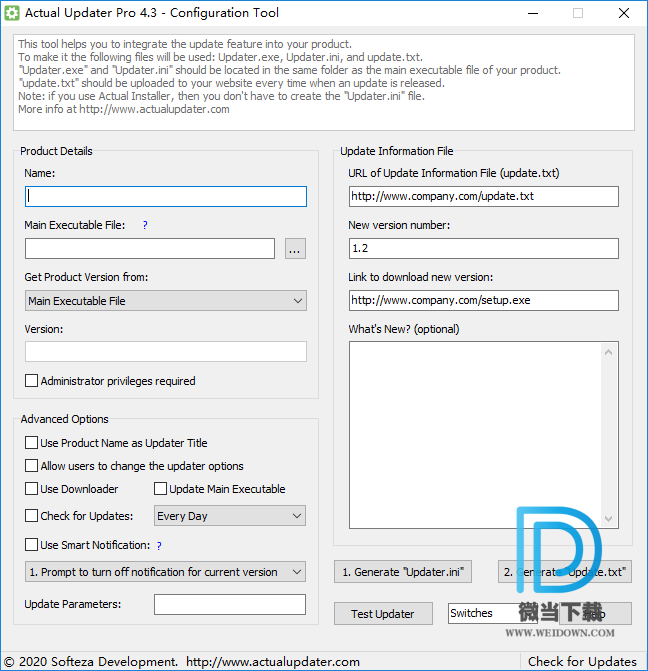Open Get Product Version from dropdown

(166, 301)
